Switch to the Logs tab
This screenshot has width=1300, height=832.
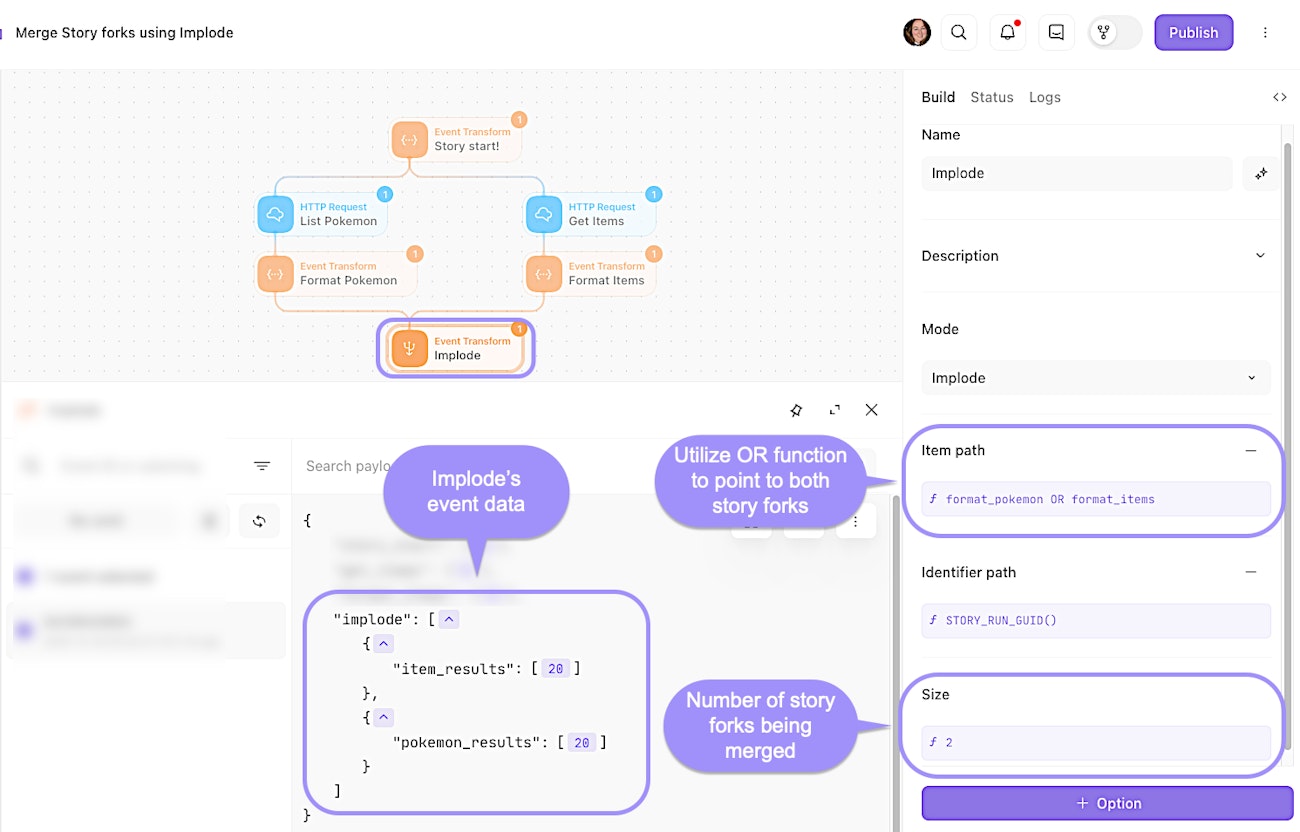click(x=1045, y=97)
